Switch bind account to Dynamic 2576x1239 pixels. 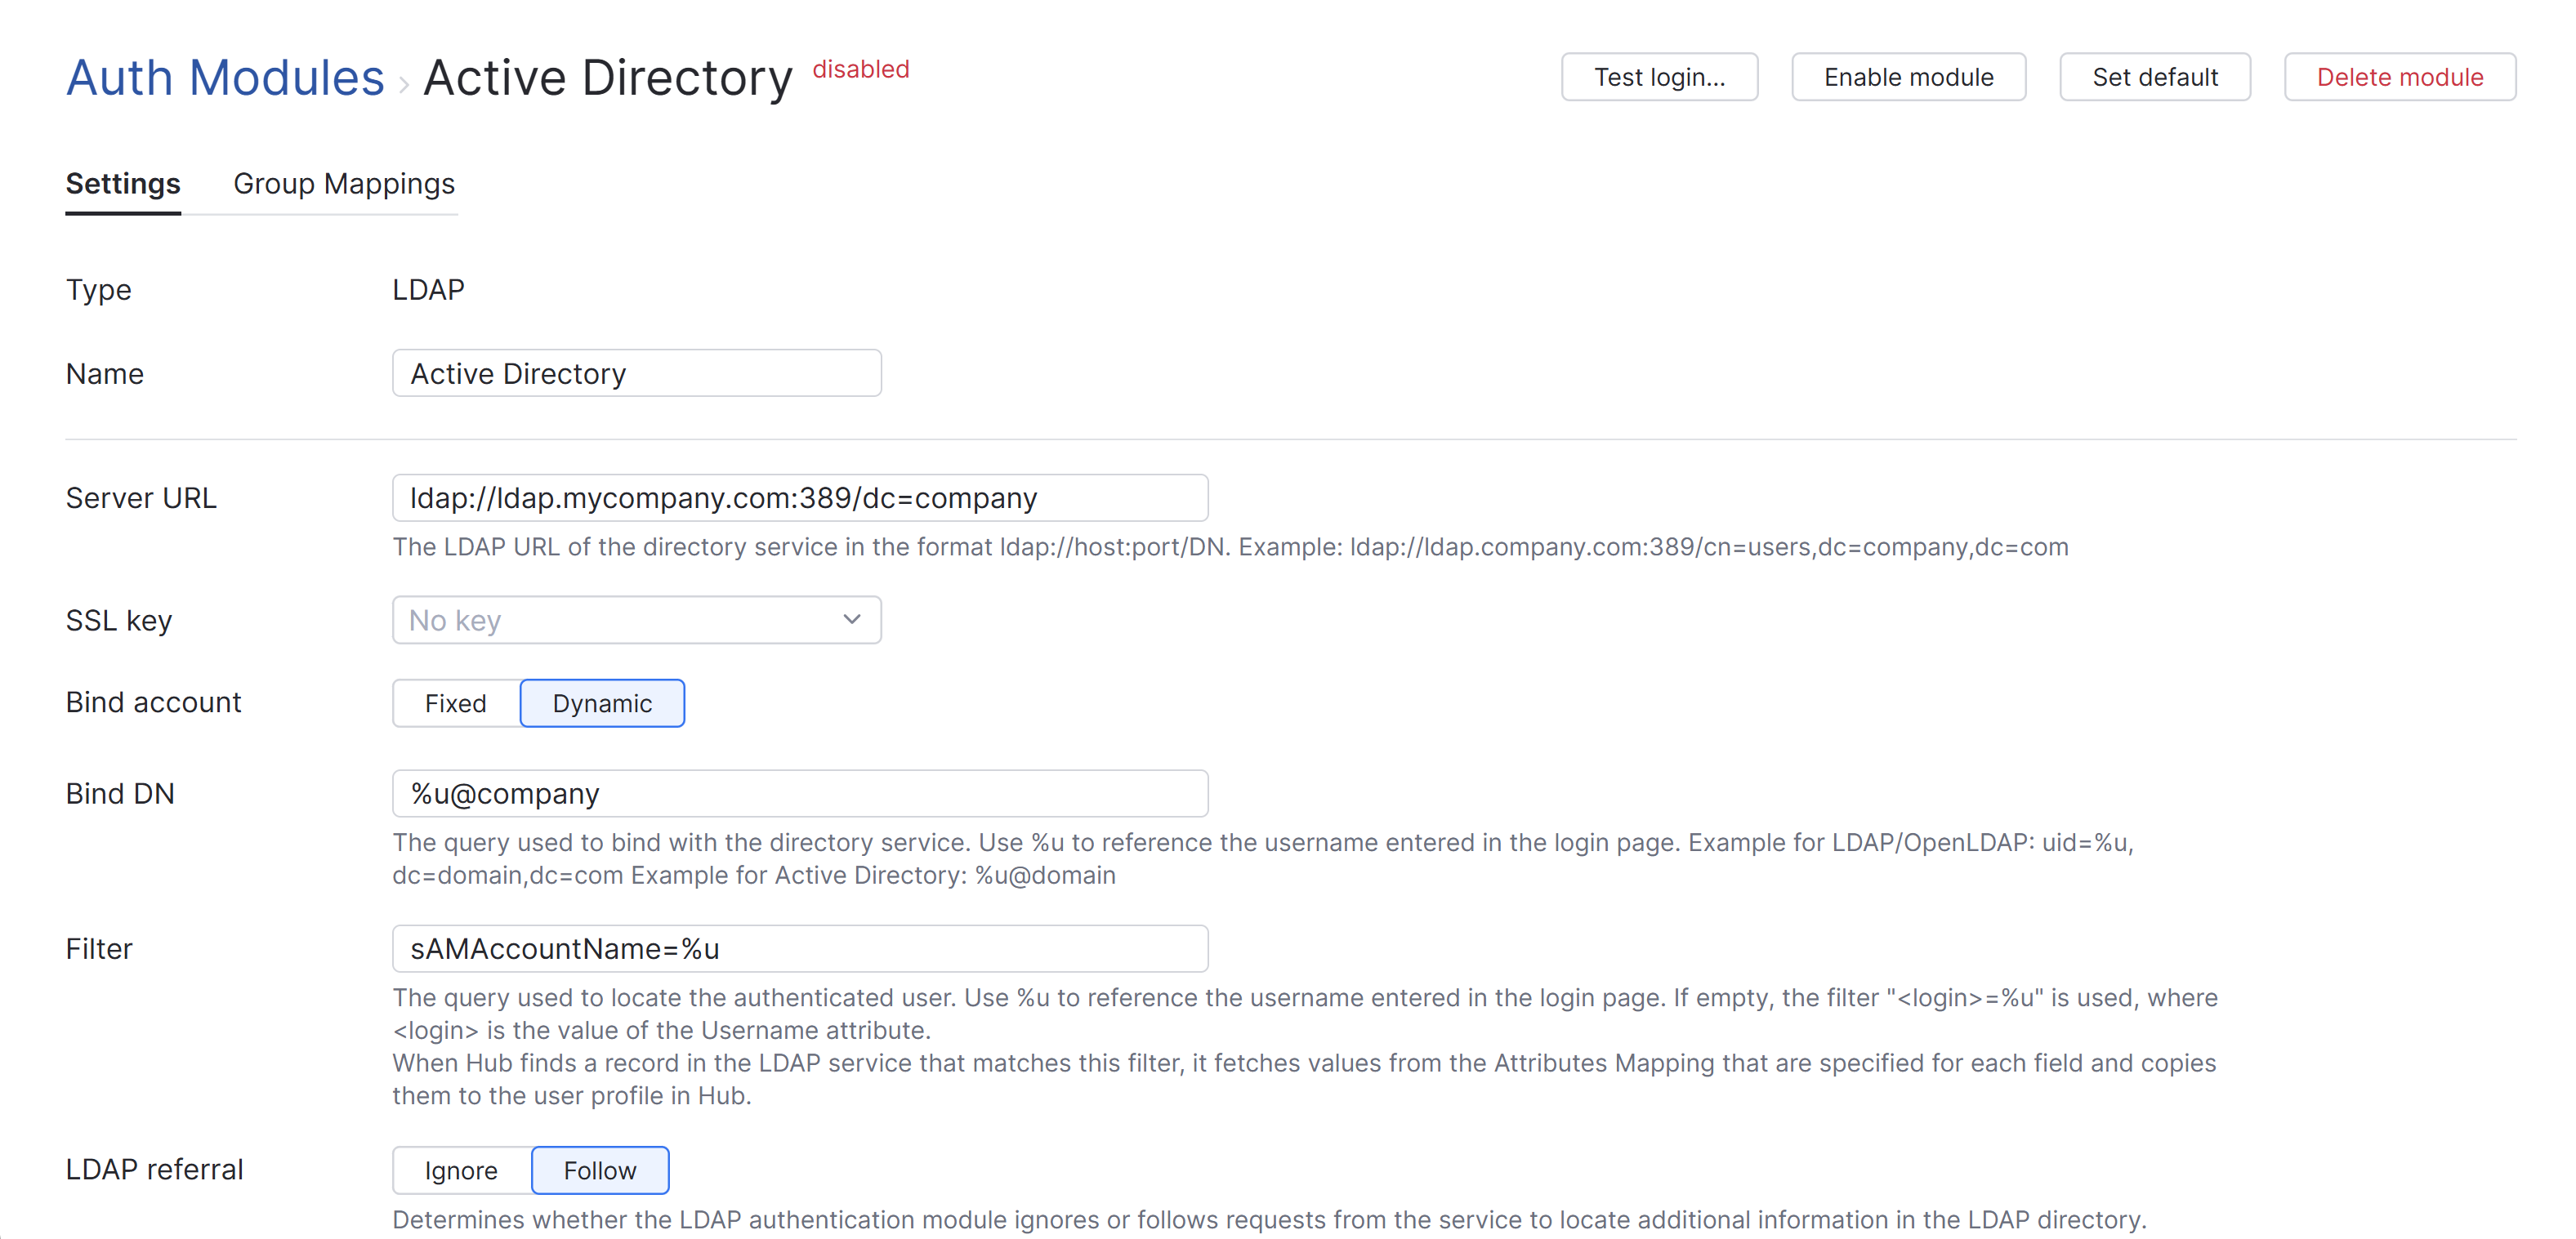click(601, 703)
